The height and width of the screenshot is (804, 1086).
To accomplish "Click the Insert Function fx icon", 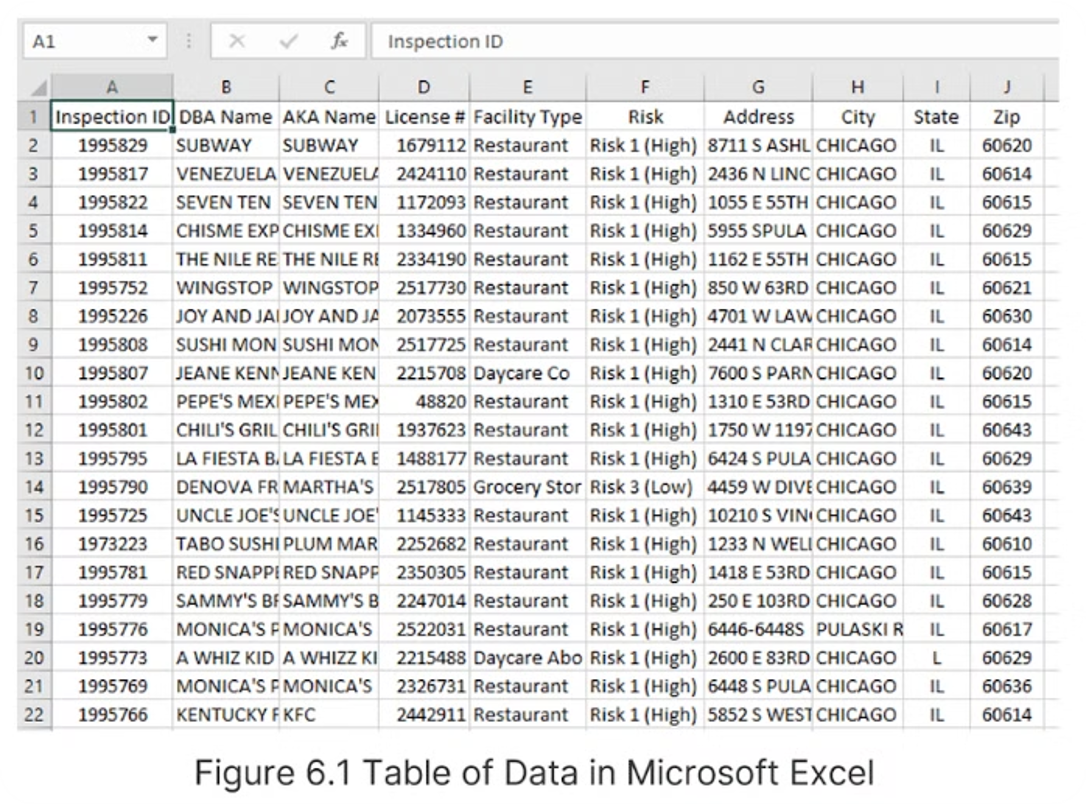I will click(339, 42).
